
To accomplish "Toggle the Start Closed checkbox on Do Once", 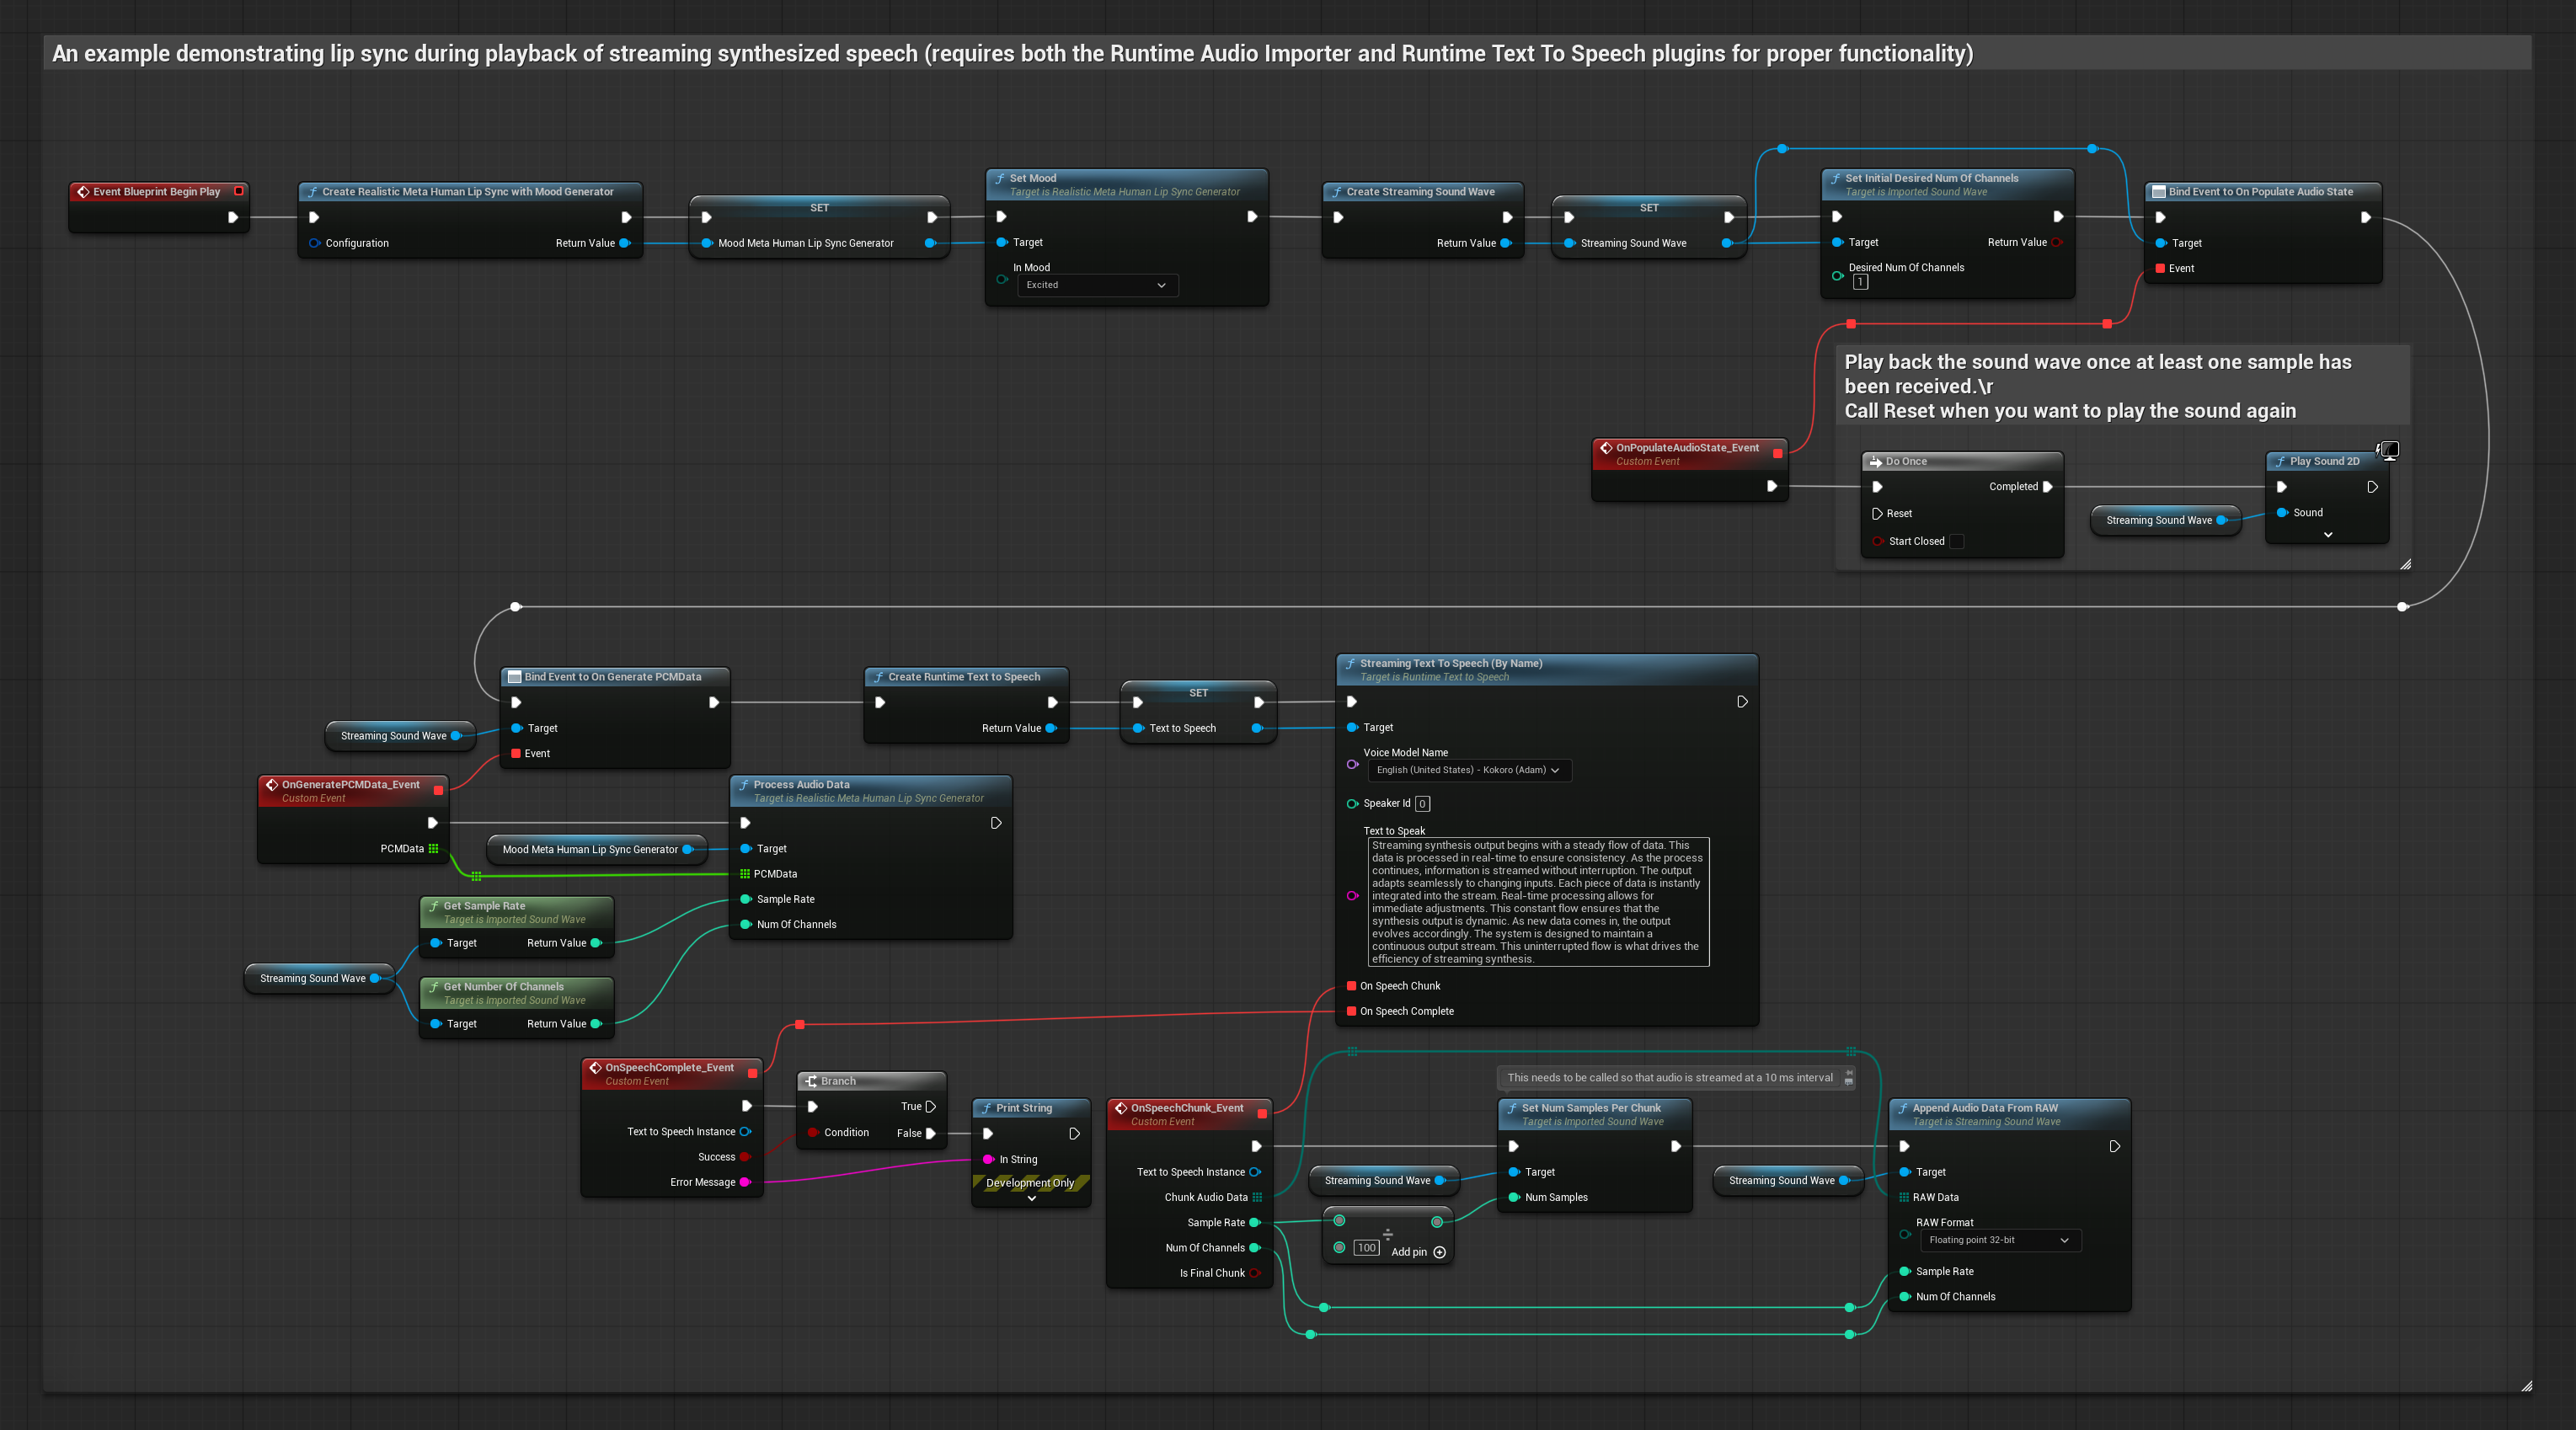I will coord(1957,542).
